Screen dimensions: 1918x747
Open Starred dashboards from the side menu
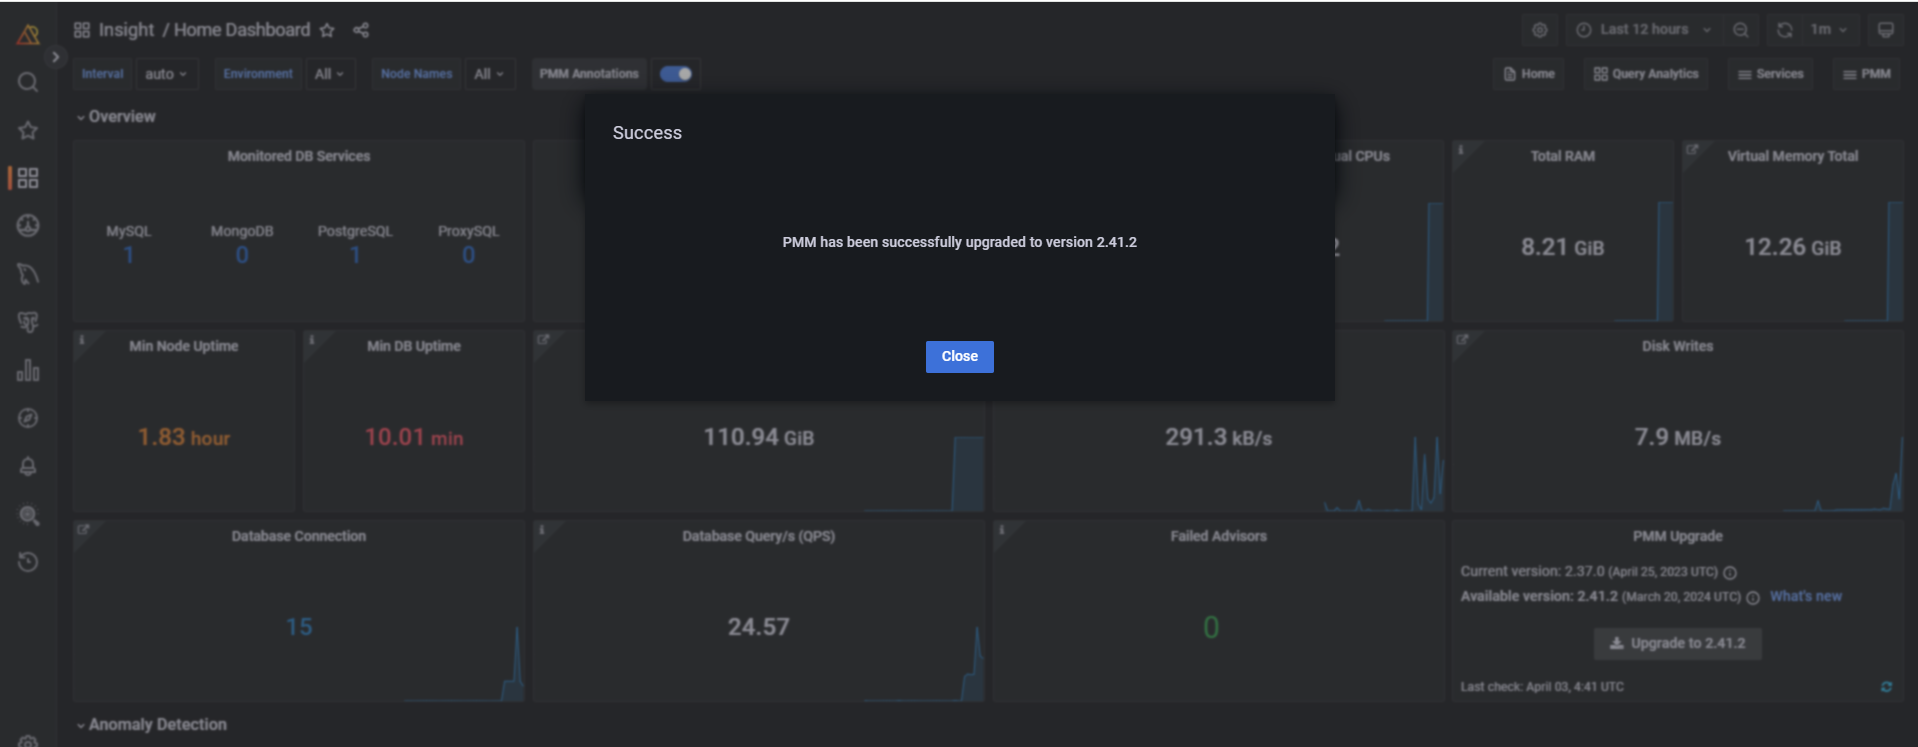coord(28,130)
